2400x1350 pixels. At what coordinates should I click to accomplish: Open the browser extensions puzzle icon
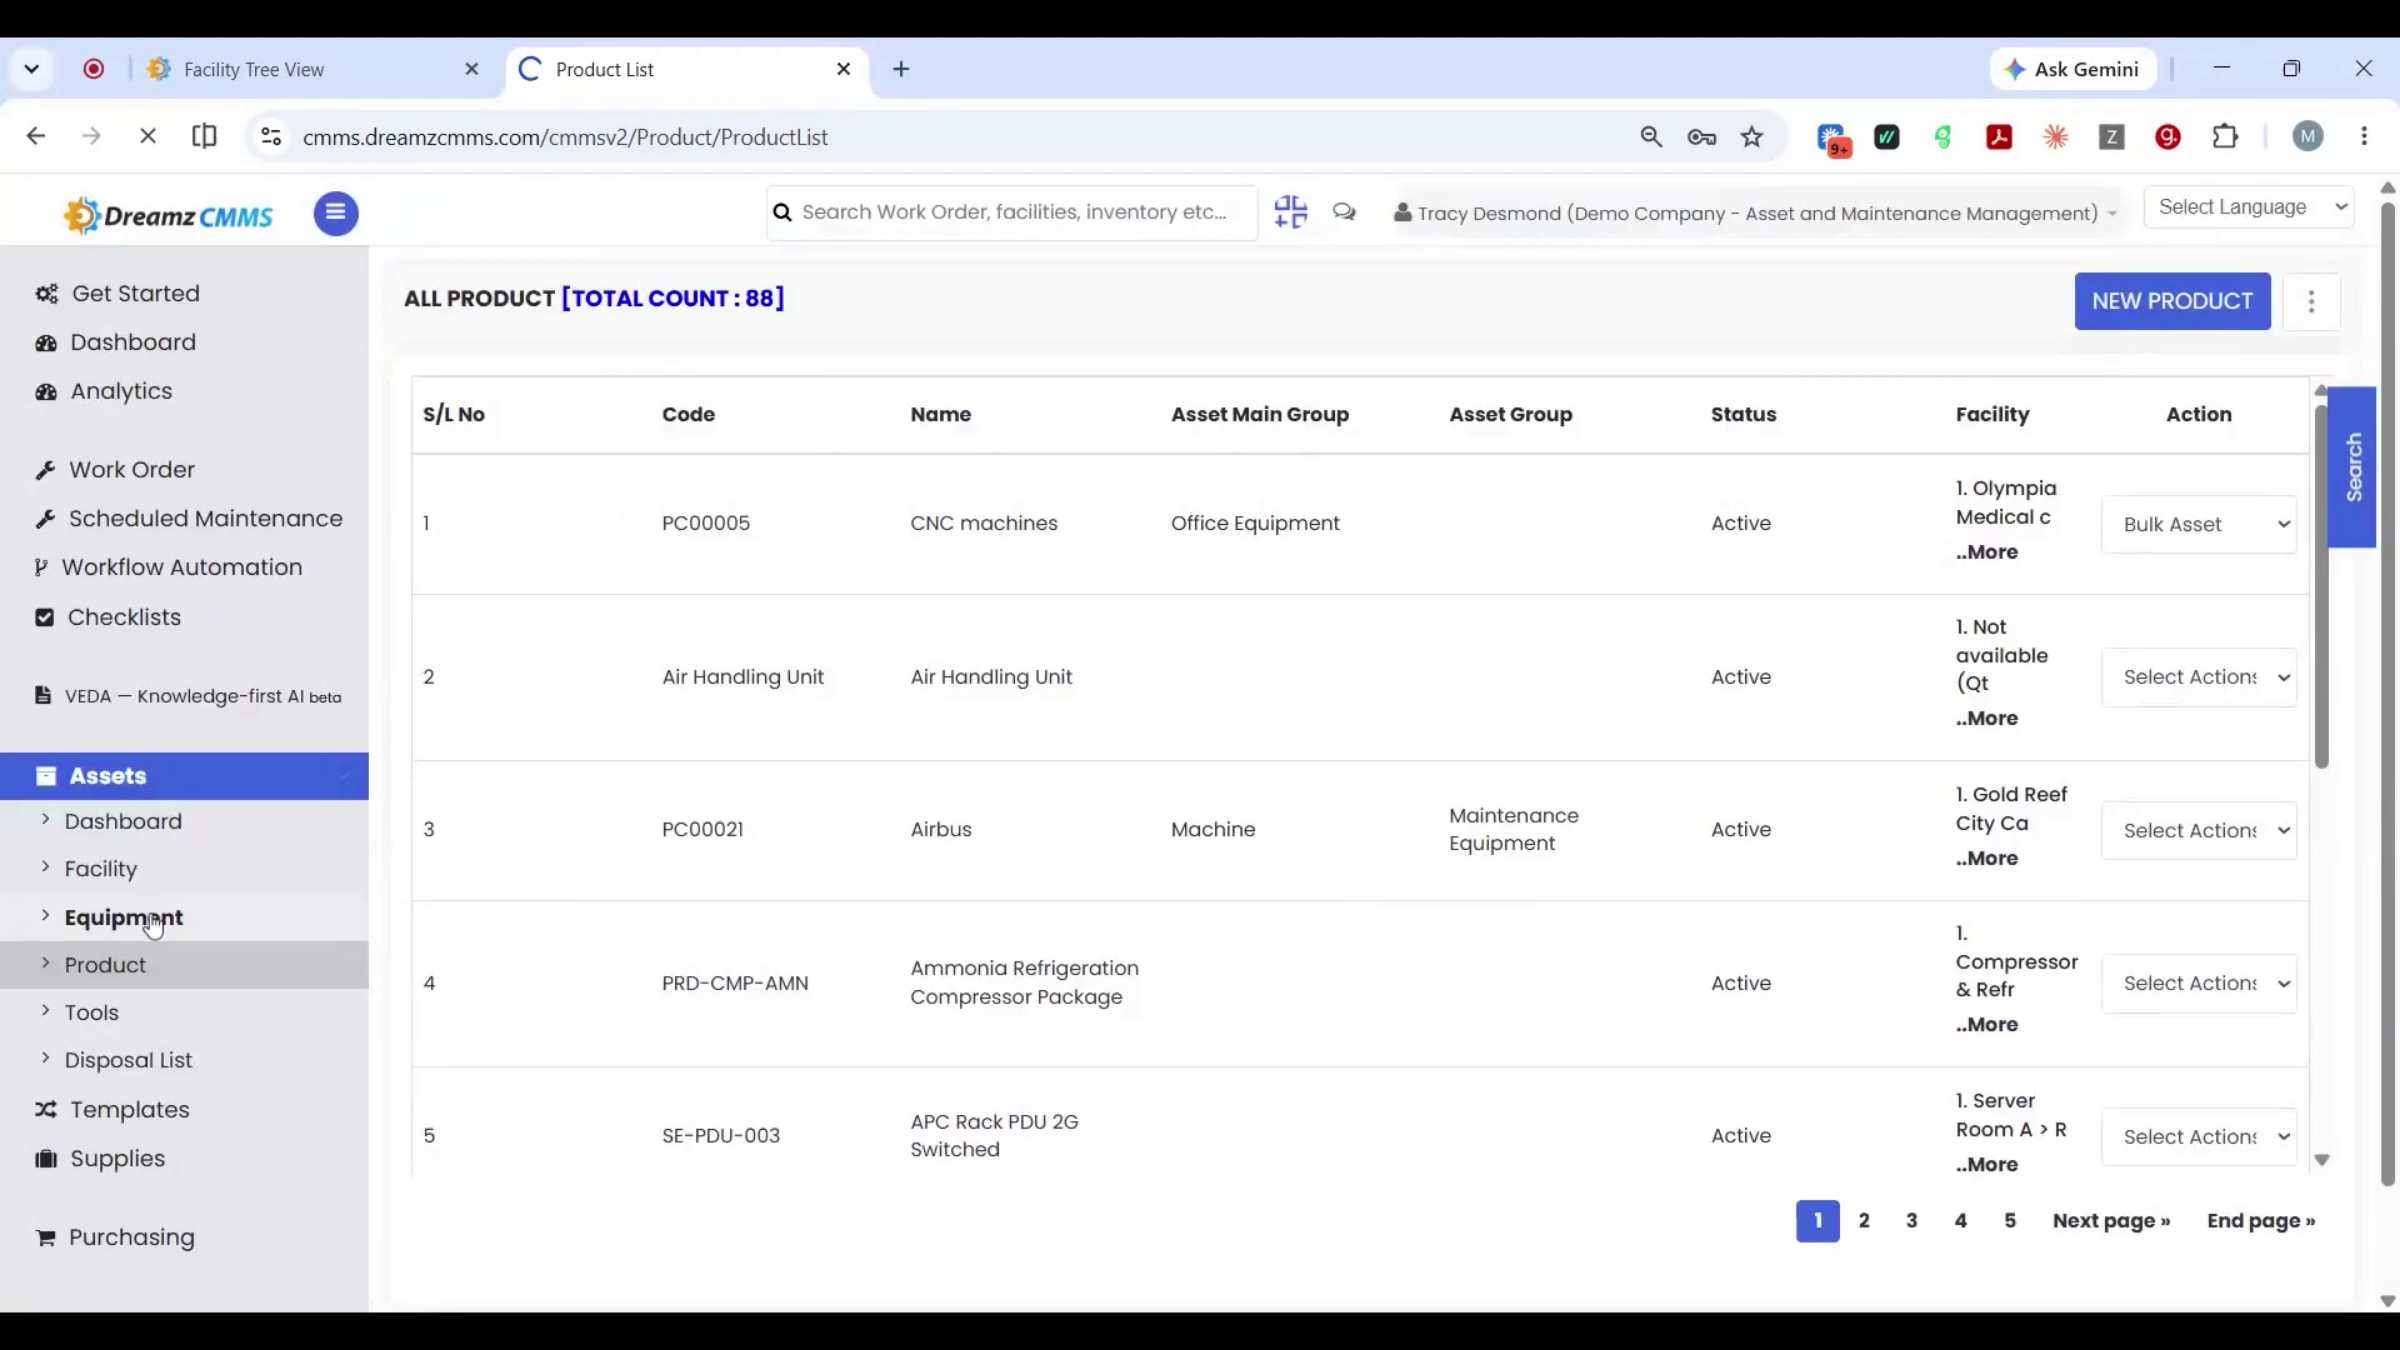tap(2225, 137)
